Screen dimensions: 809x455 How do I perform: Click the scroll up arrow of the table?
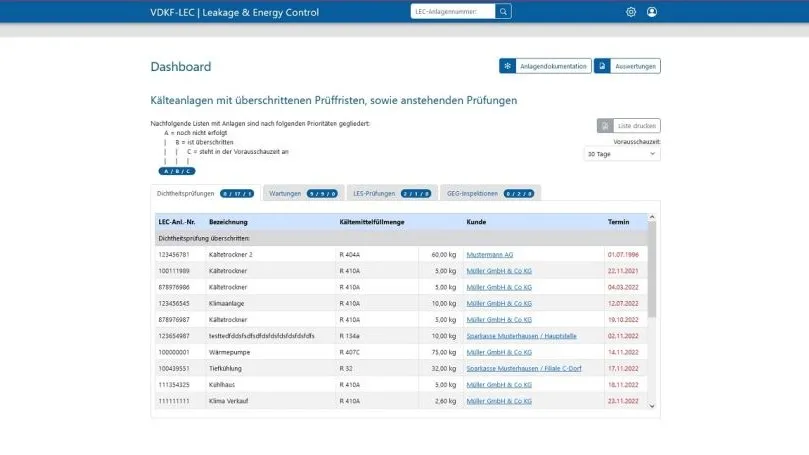tap(652, 217)
